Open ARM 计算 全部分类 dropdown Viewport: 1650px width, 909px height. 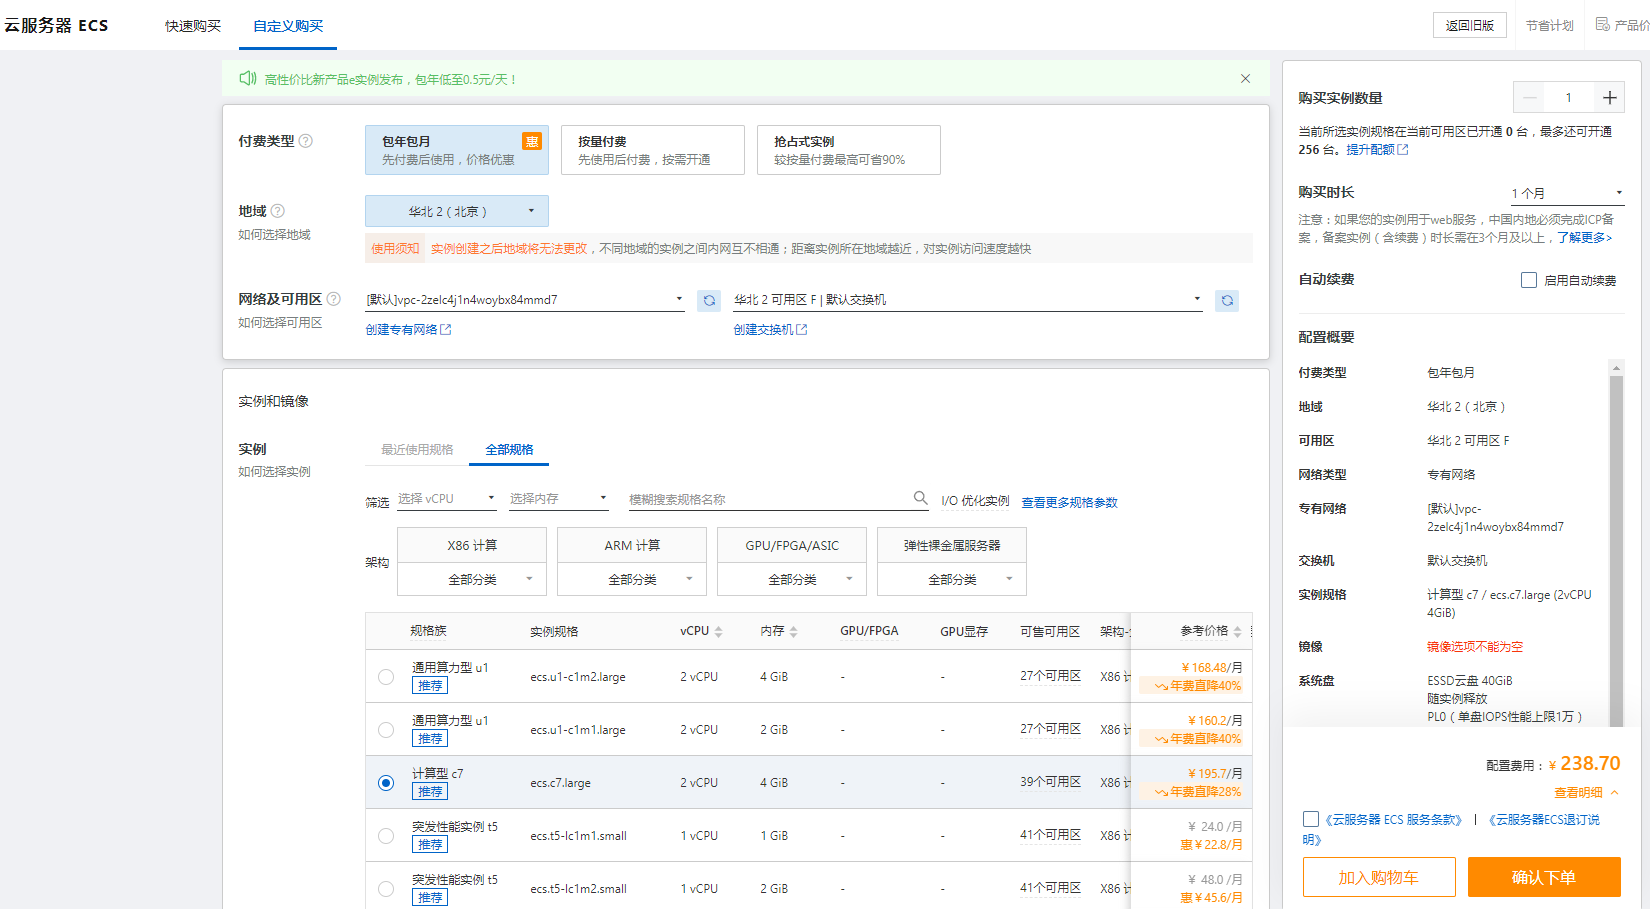(x=632, y=580)
